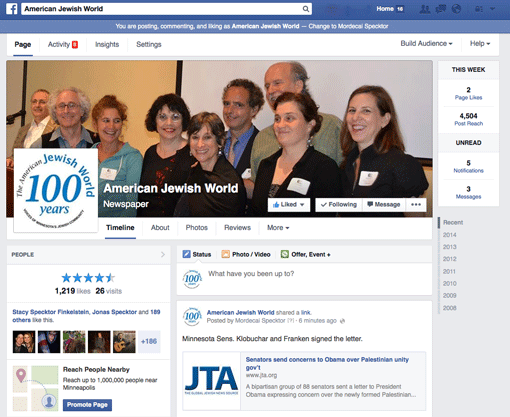Open the three-dots more actions button
The height and width of the screenshot is (417, 510).
coord(416,205)
